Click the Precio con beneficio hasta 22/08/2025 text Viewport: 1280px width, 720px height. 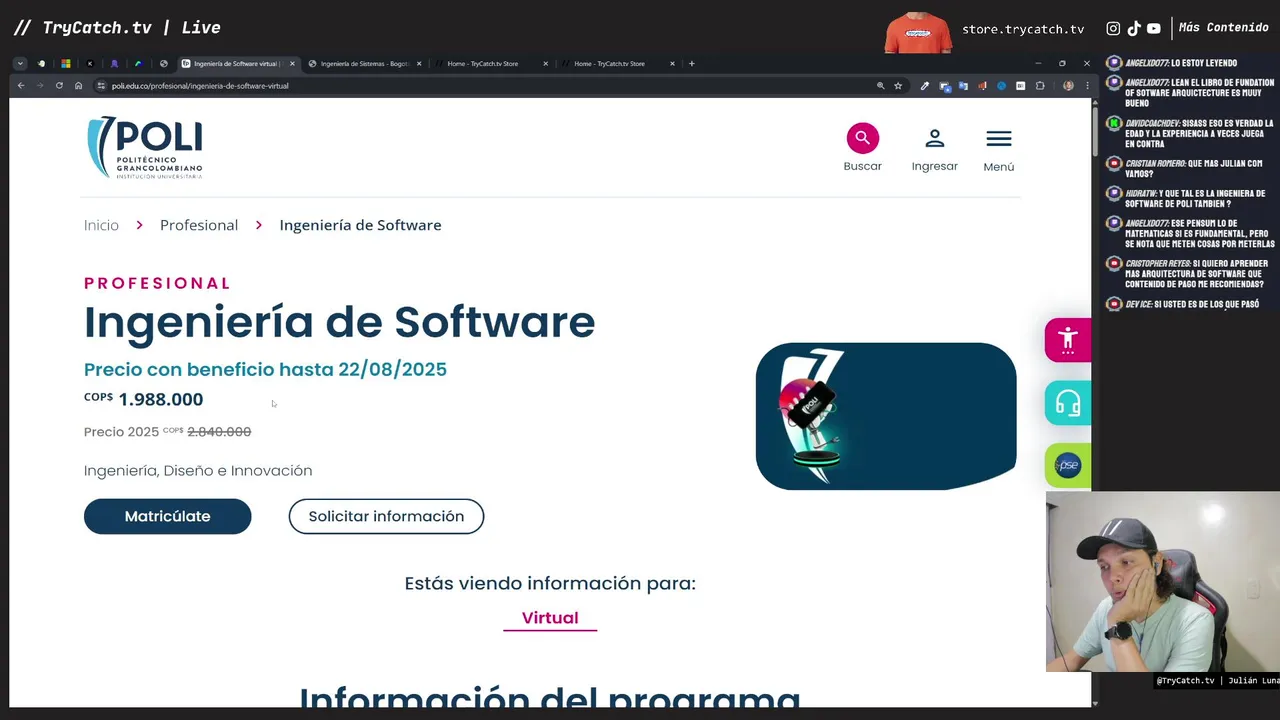point(265,369)
